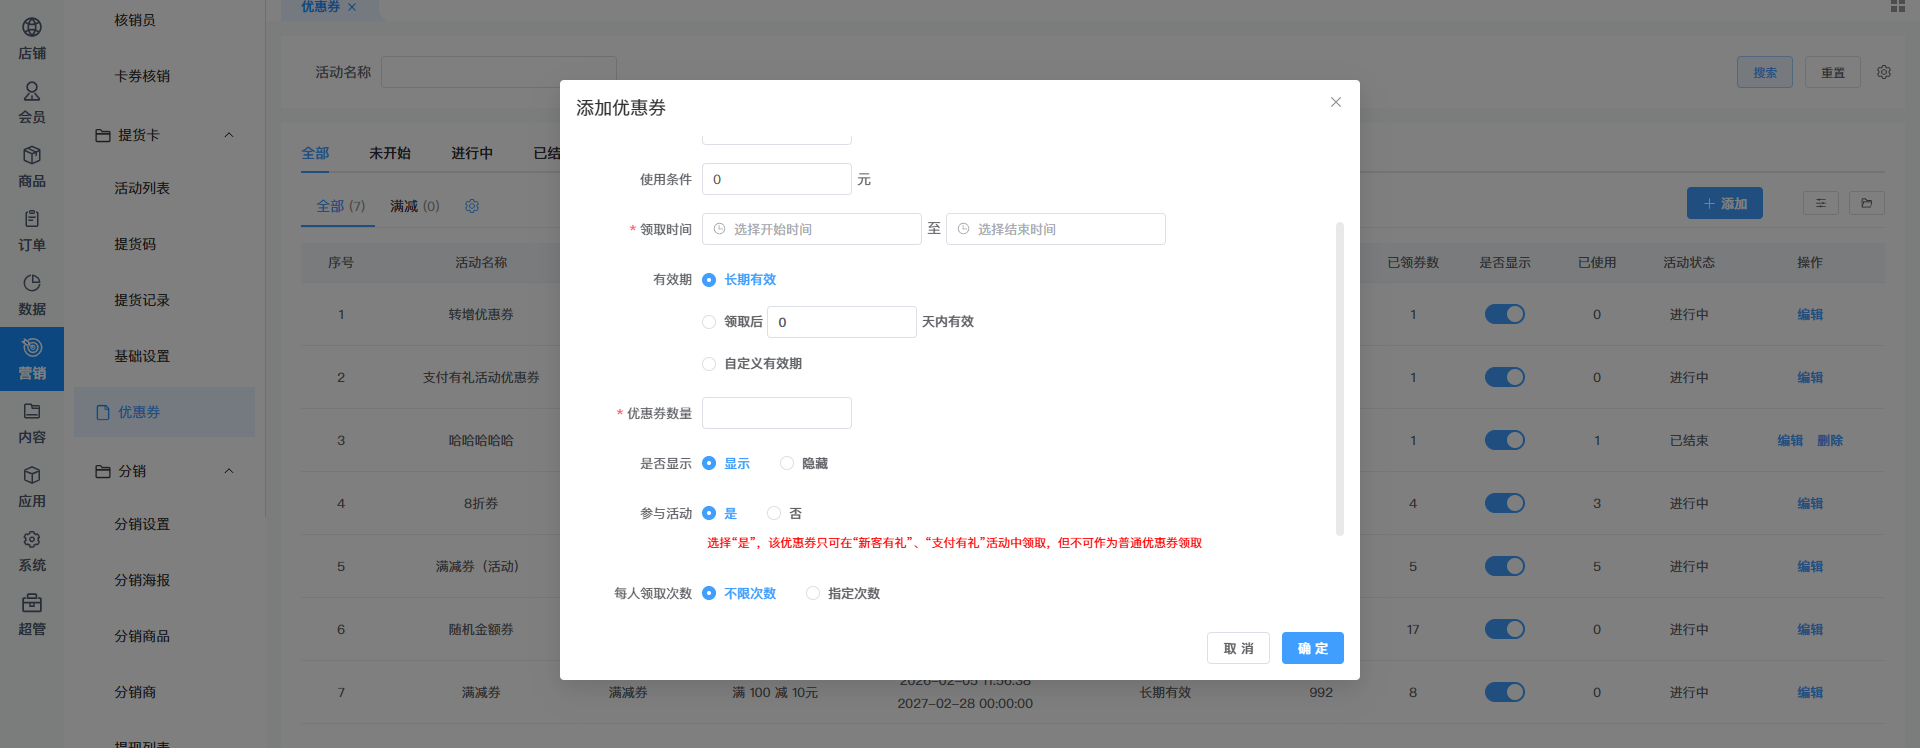Select 长期有效 validity option

tap(739, 280)
